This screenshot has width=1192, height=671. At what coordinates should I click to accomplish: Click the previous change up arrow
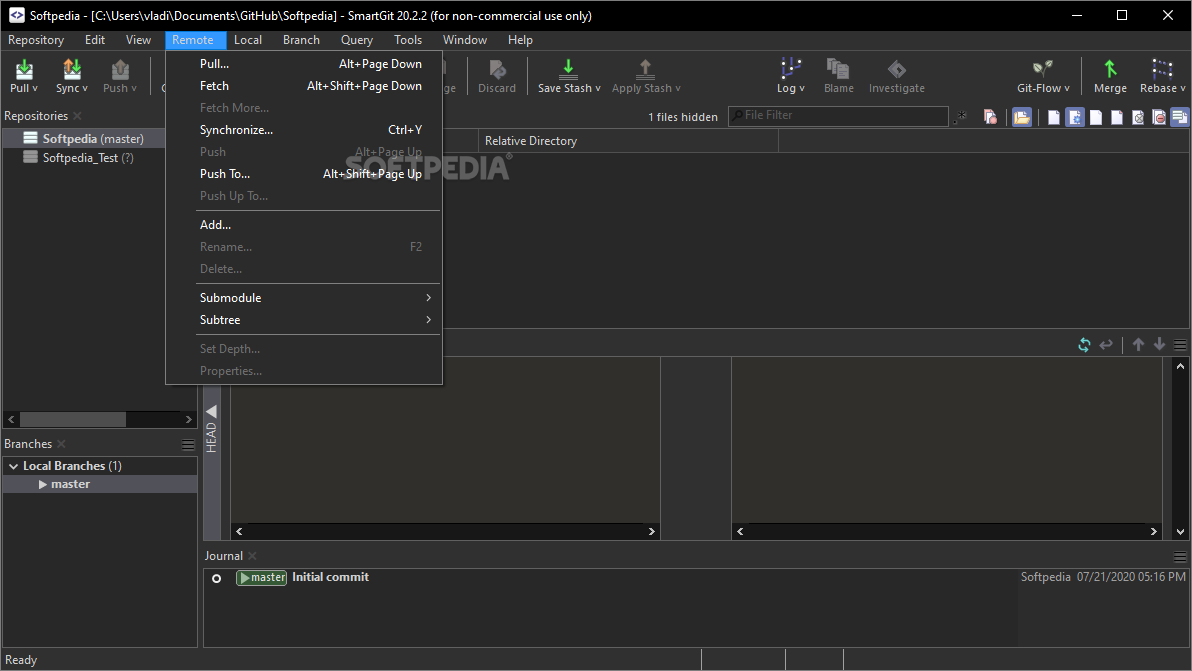(x=1138, y=344)
